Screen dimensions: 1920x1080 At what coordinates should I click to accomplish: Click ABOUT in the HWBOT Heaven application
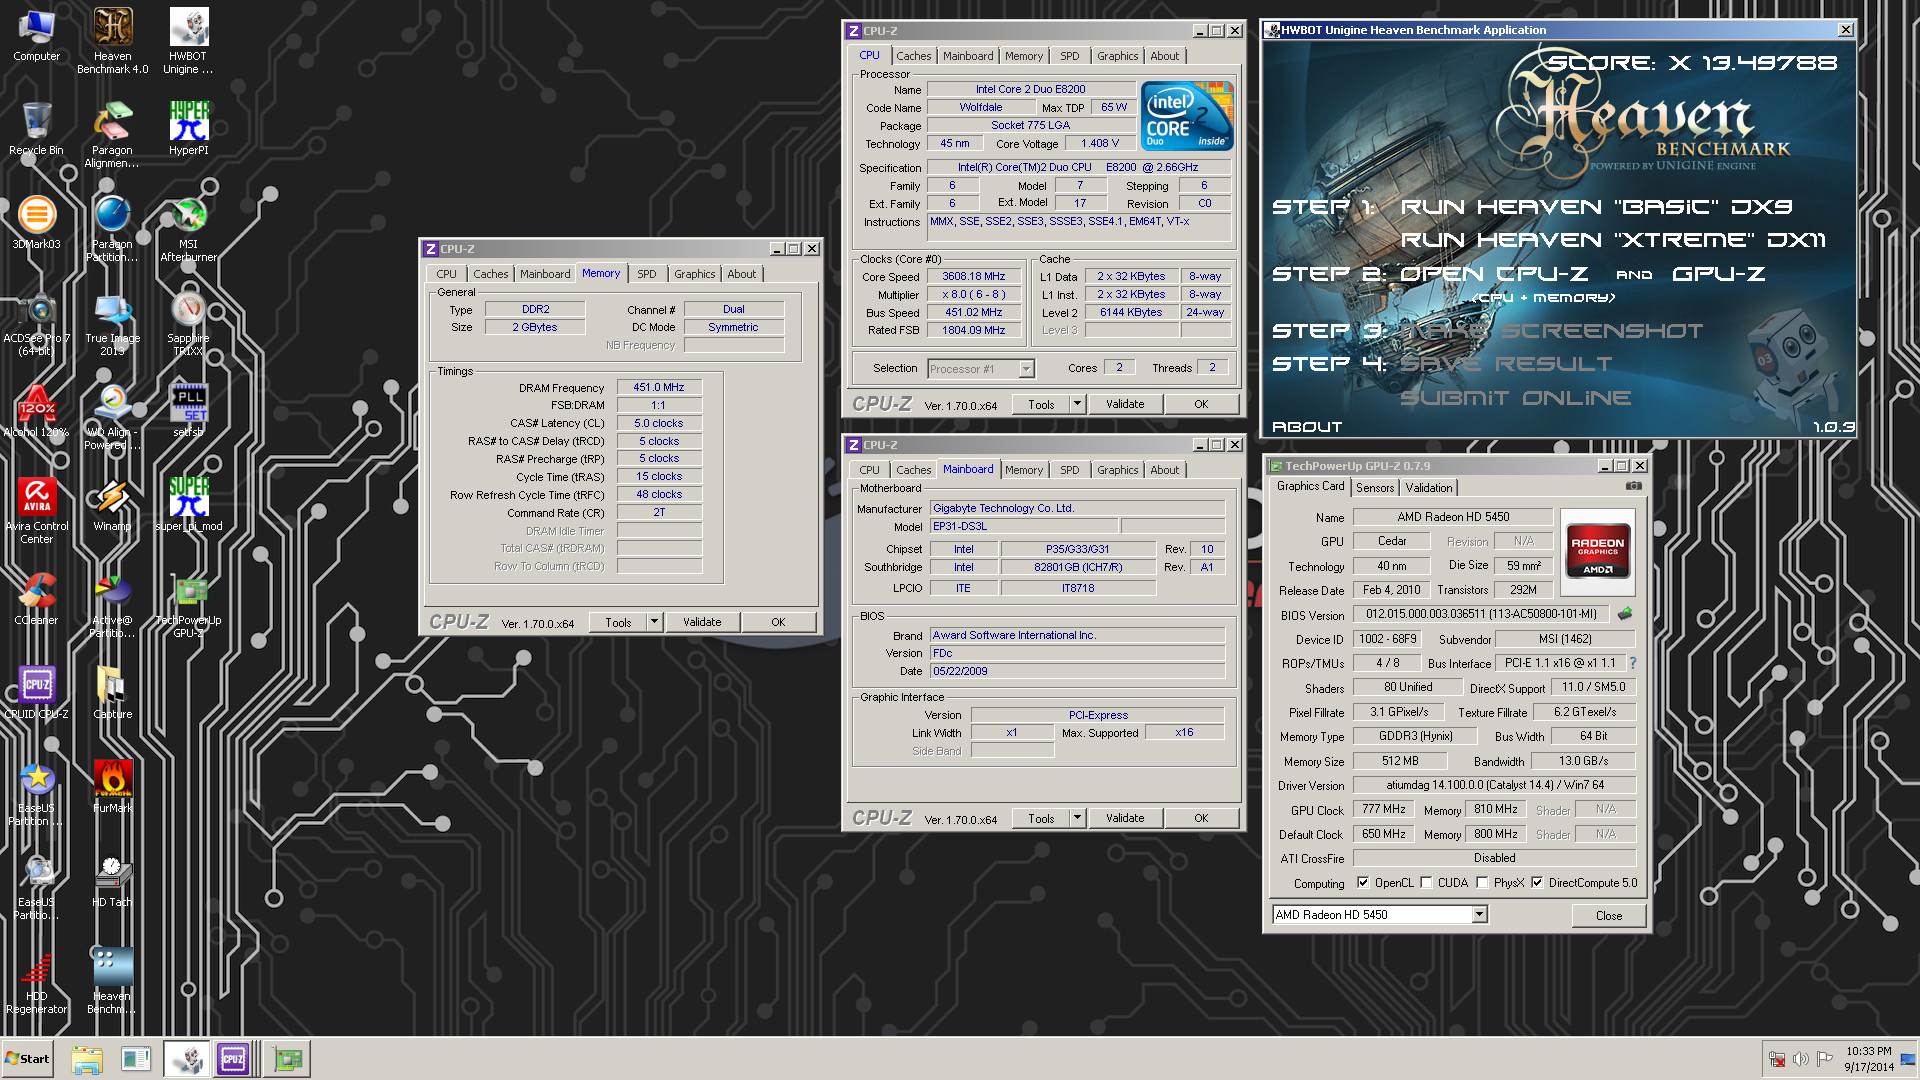click(1306, 427)
